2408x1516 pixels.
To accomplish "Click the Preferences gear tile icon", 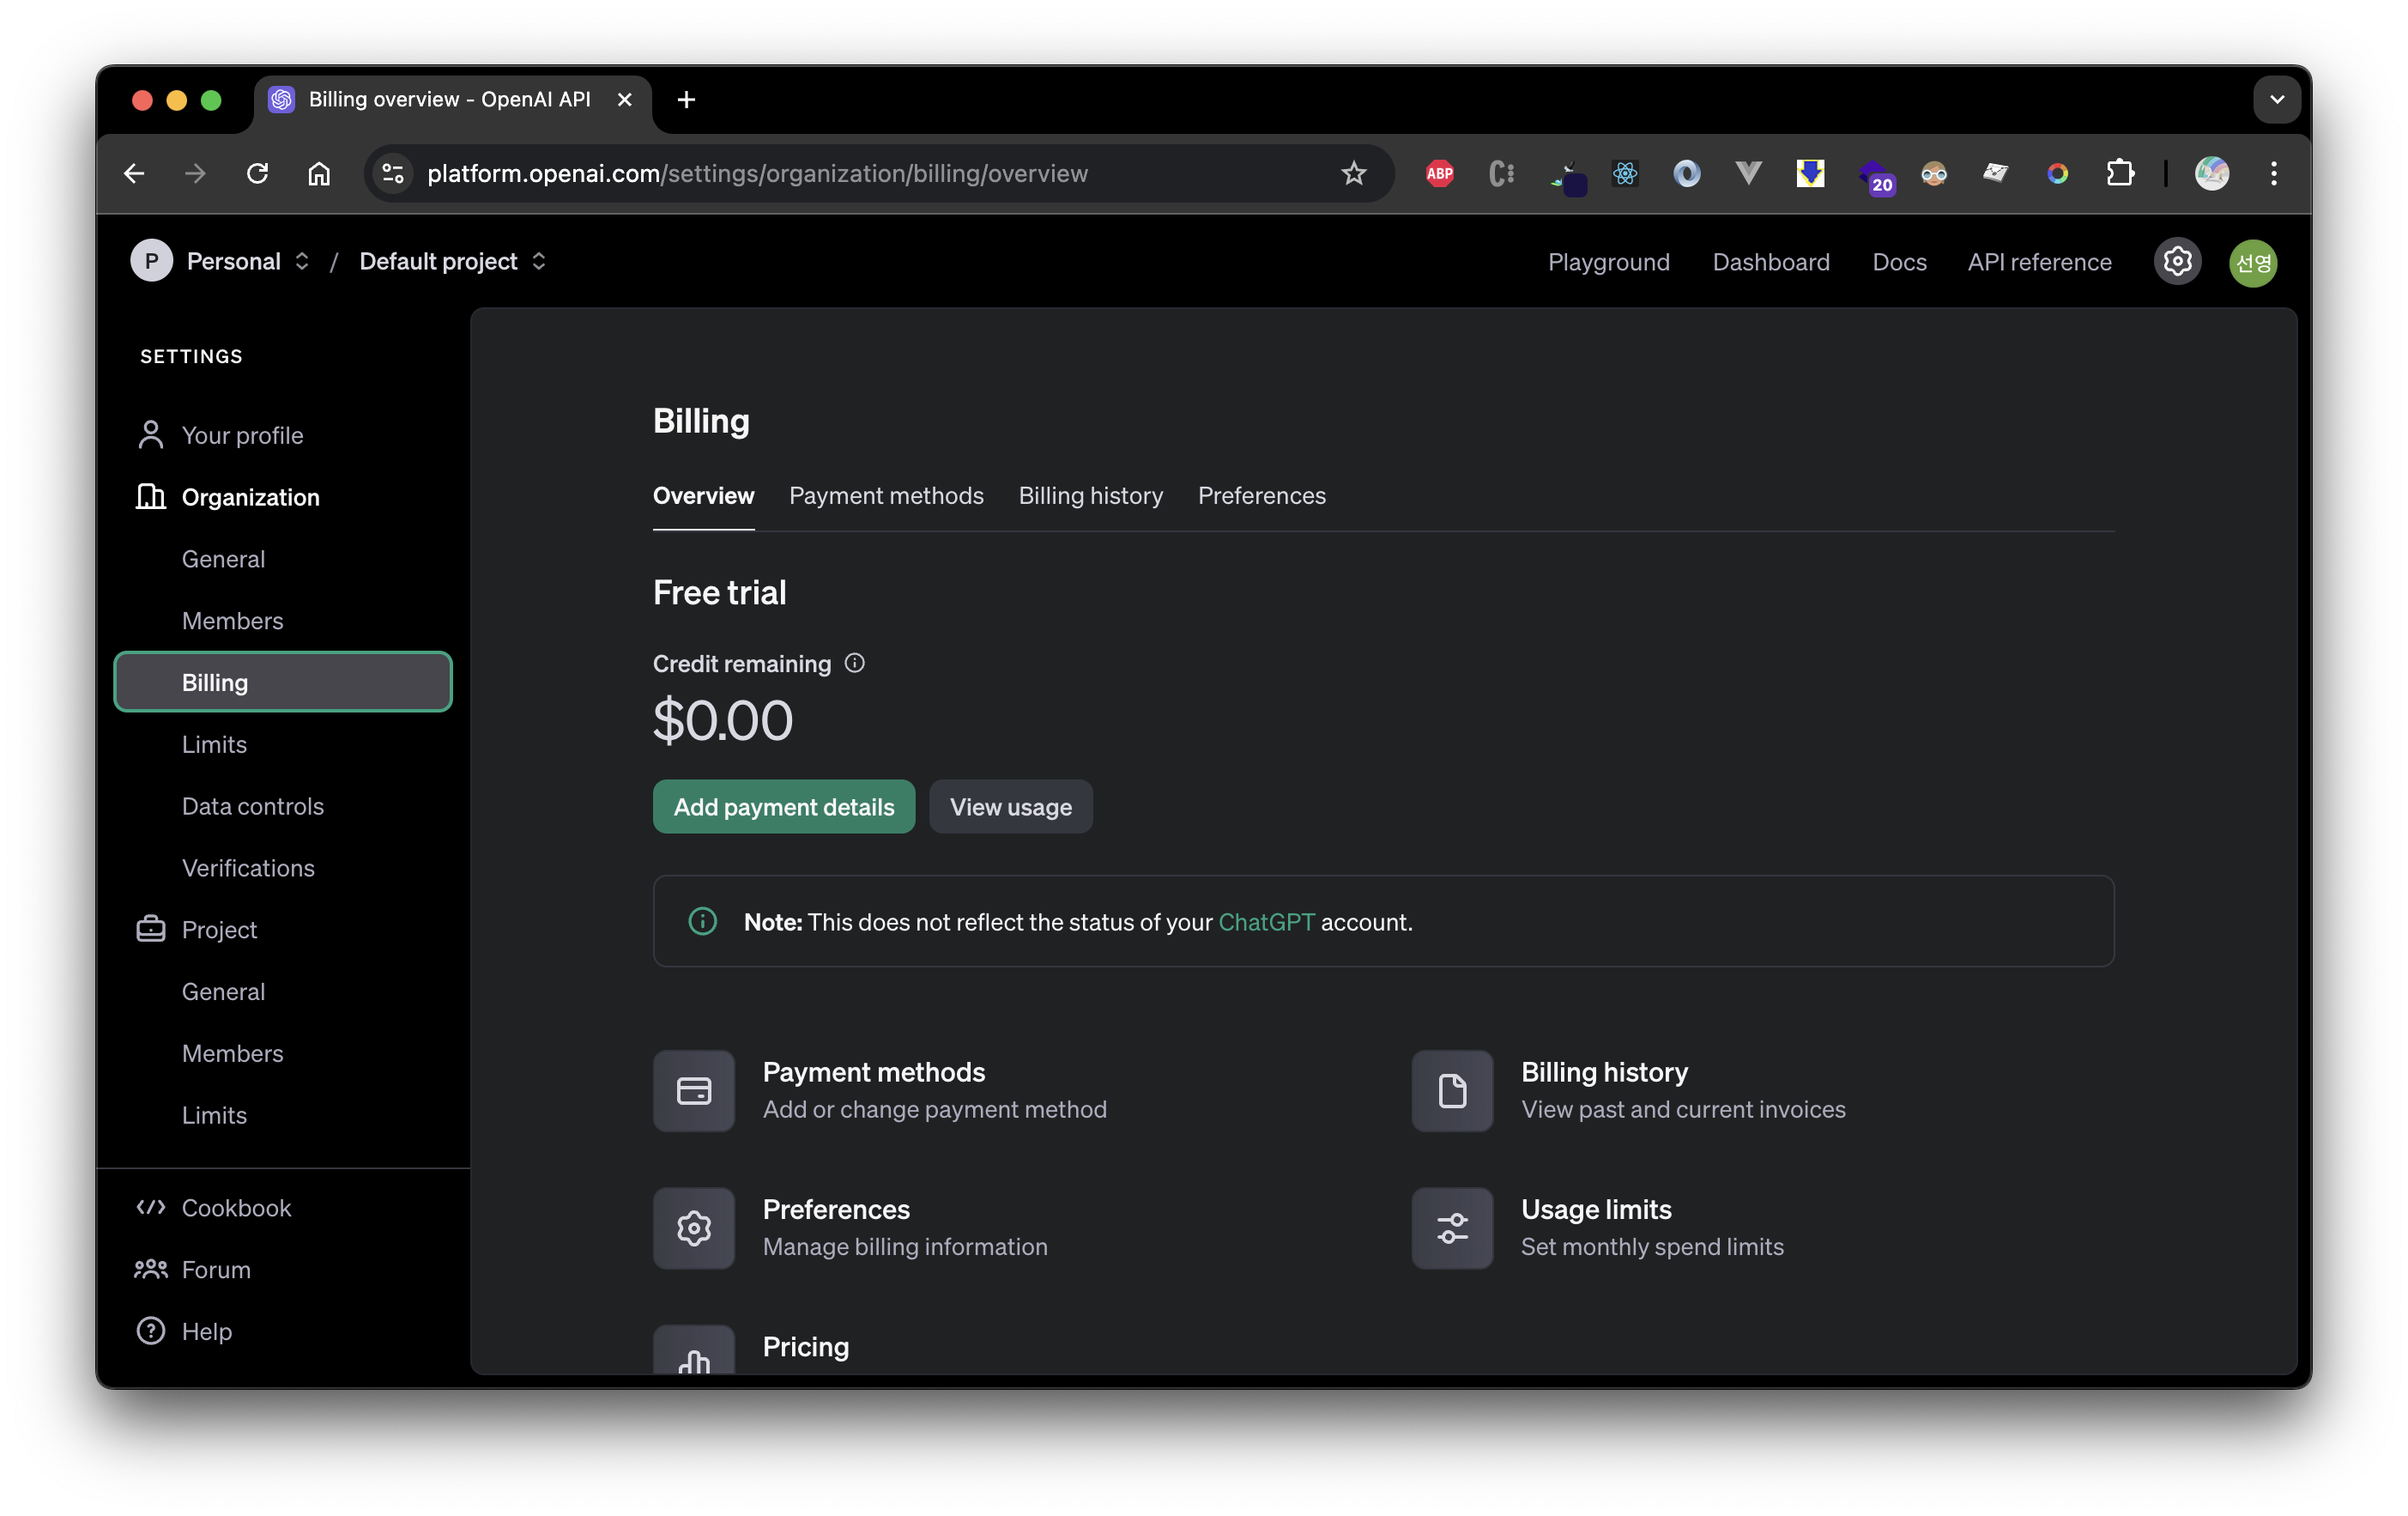I will click(x=694, y=1228).
